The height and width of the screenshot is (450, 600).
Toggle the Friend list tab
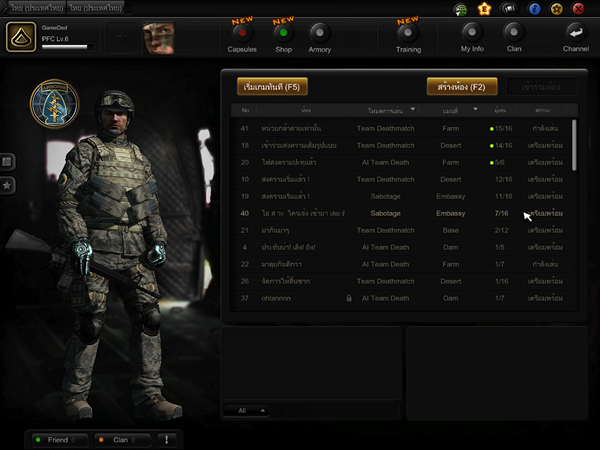(x=60, y=439)
